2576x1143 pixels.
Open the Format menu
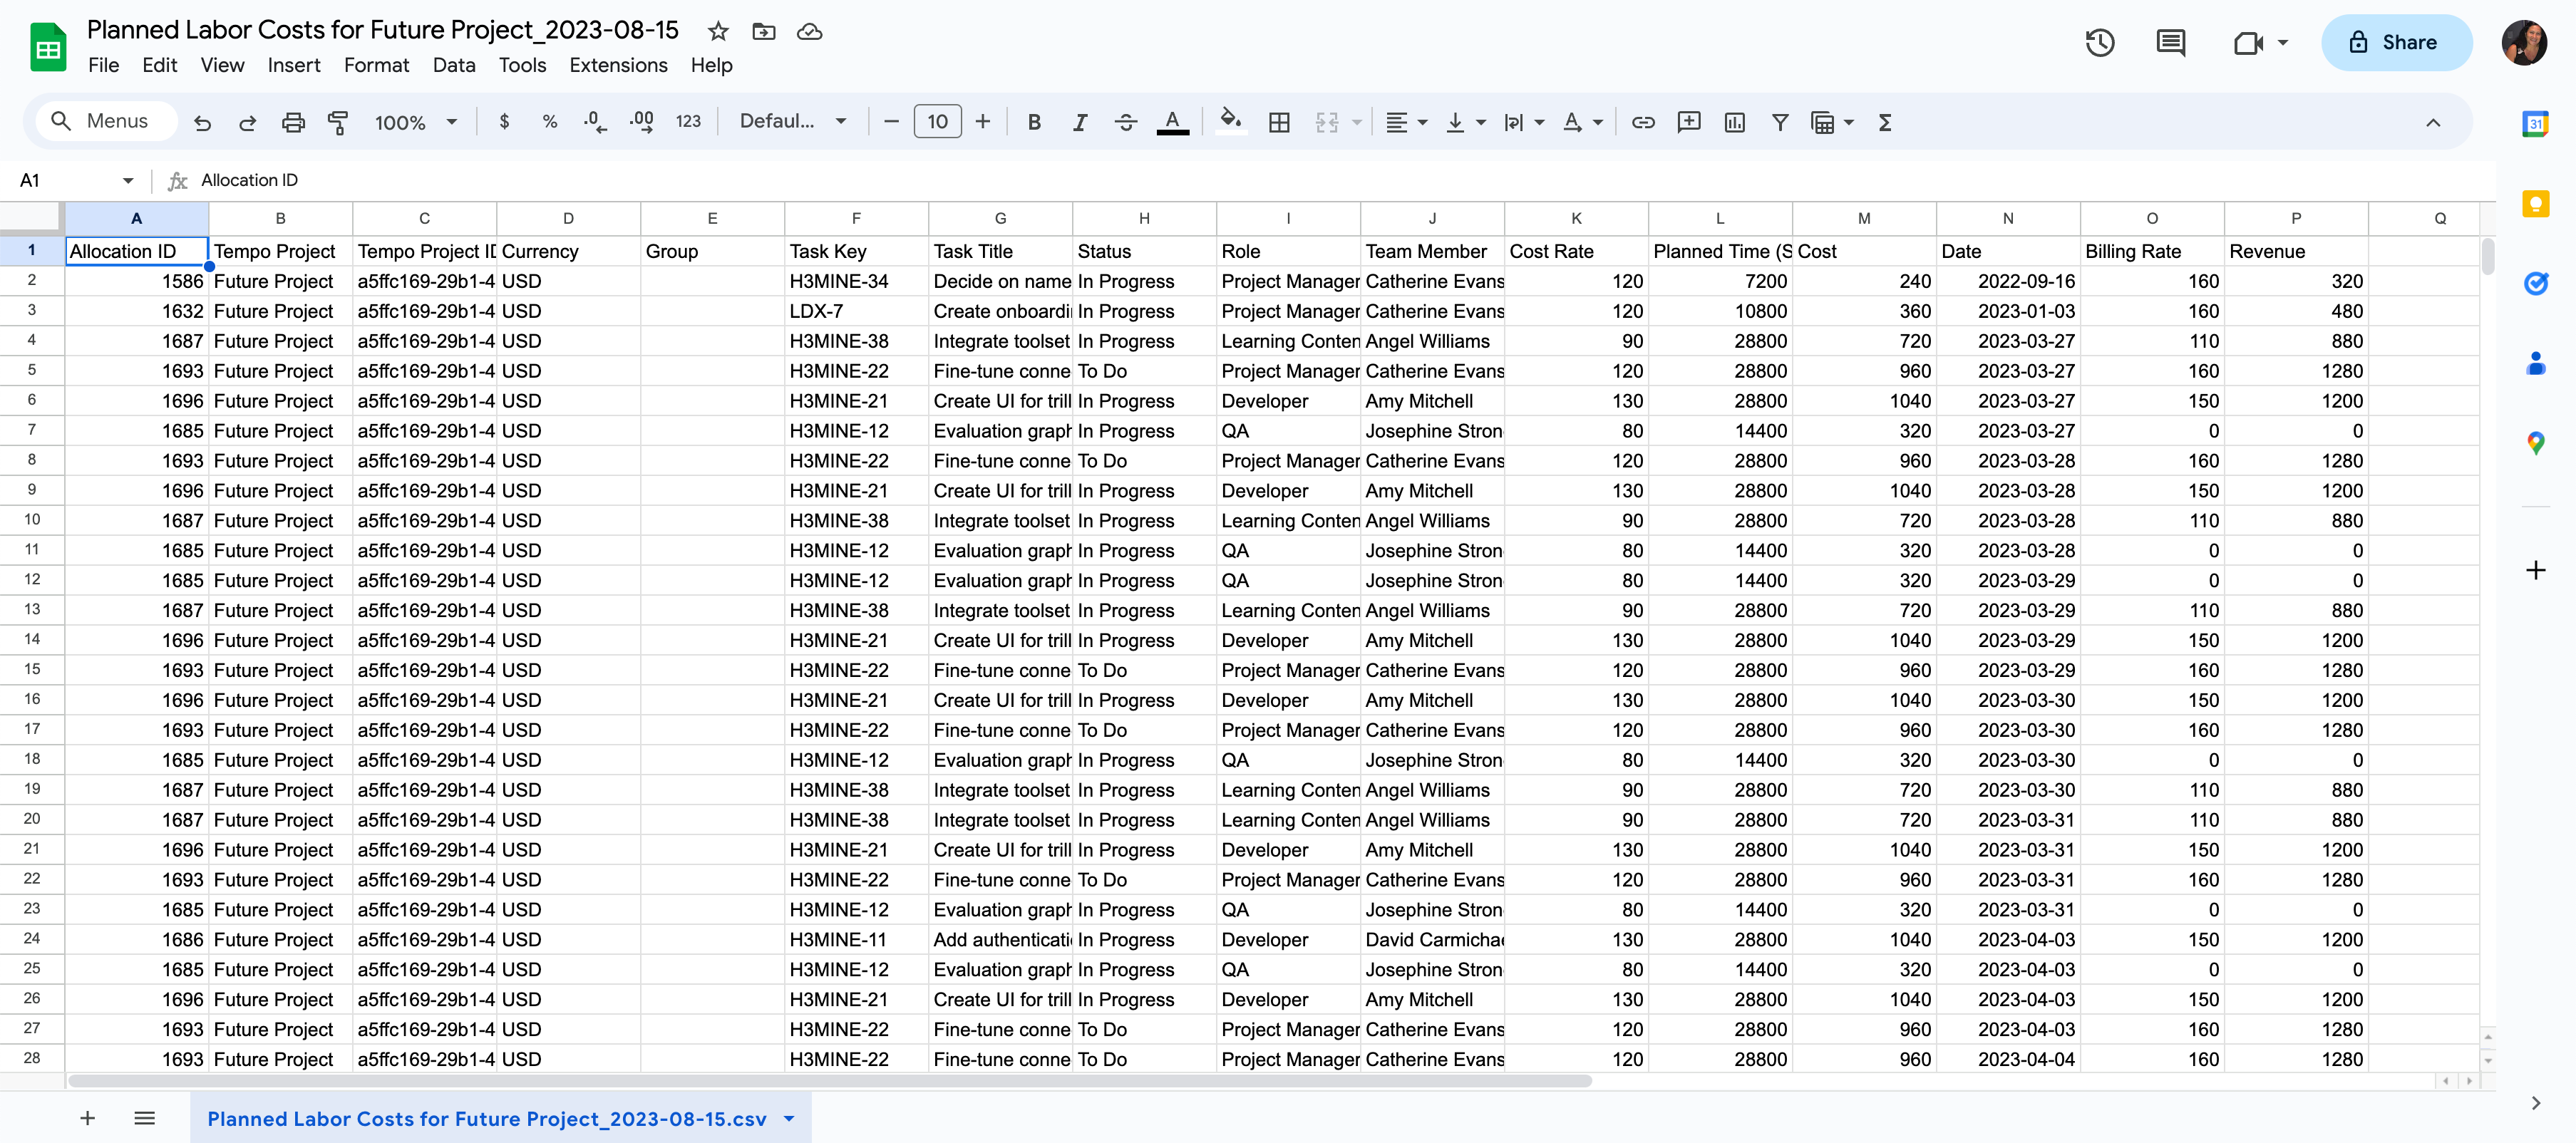point(376,65)
